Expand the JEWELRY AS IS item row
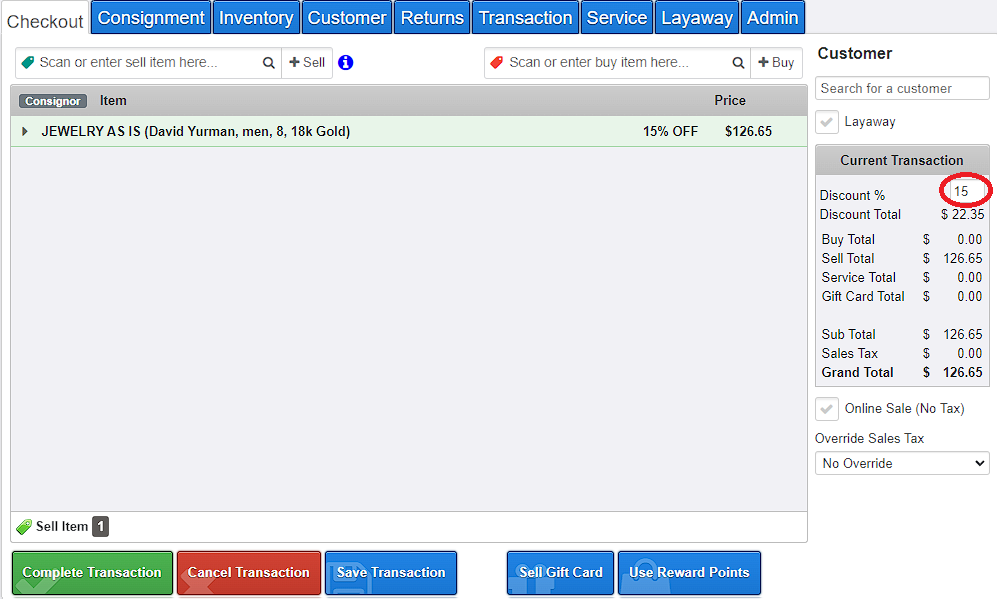Image resolution: width=997 pixels, height=599 pixels. tap(25, 131)
